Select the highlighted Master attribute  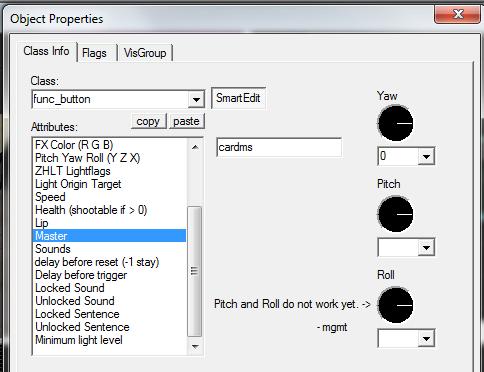pyautogui.click(x=110, y=236)
